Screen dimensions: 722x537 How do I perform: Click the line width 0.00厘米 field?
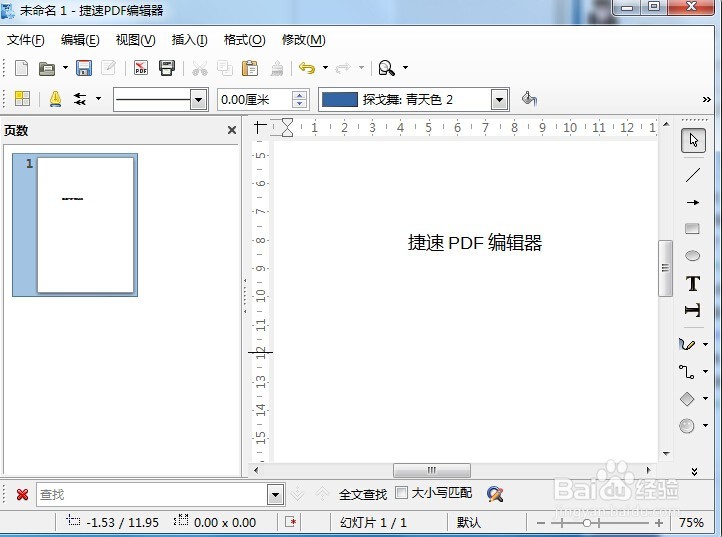tap(255, 99)
